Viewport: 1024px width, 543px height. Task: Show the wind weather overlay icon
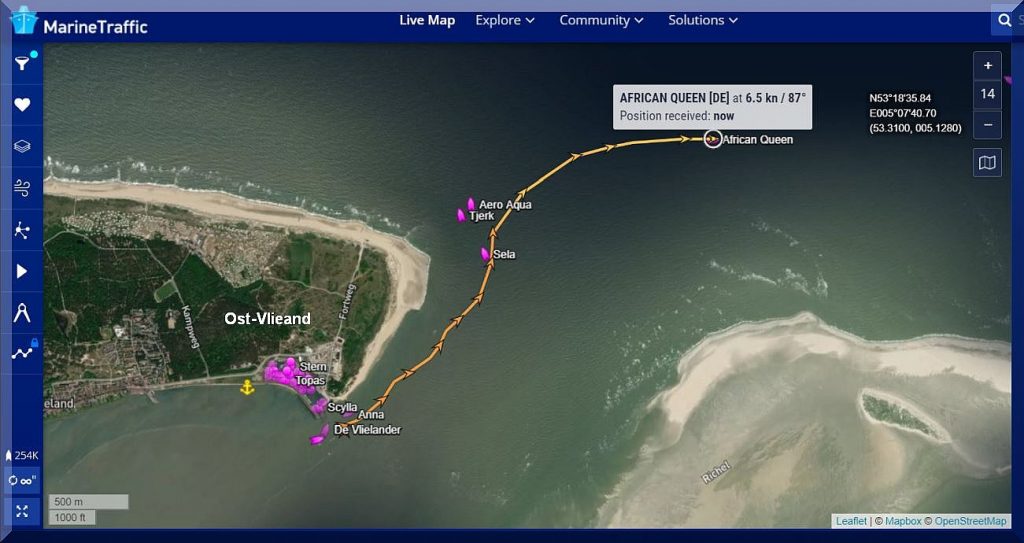[22, 188]
